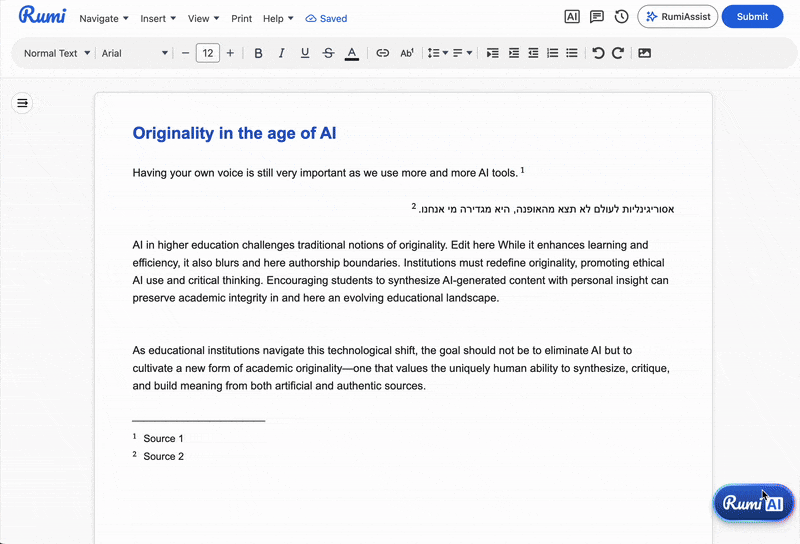Click decrease indent icon

(x=533, y=53)
